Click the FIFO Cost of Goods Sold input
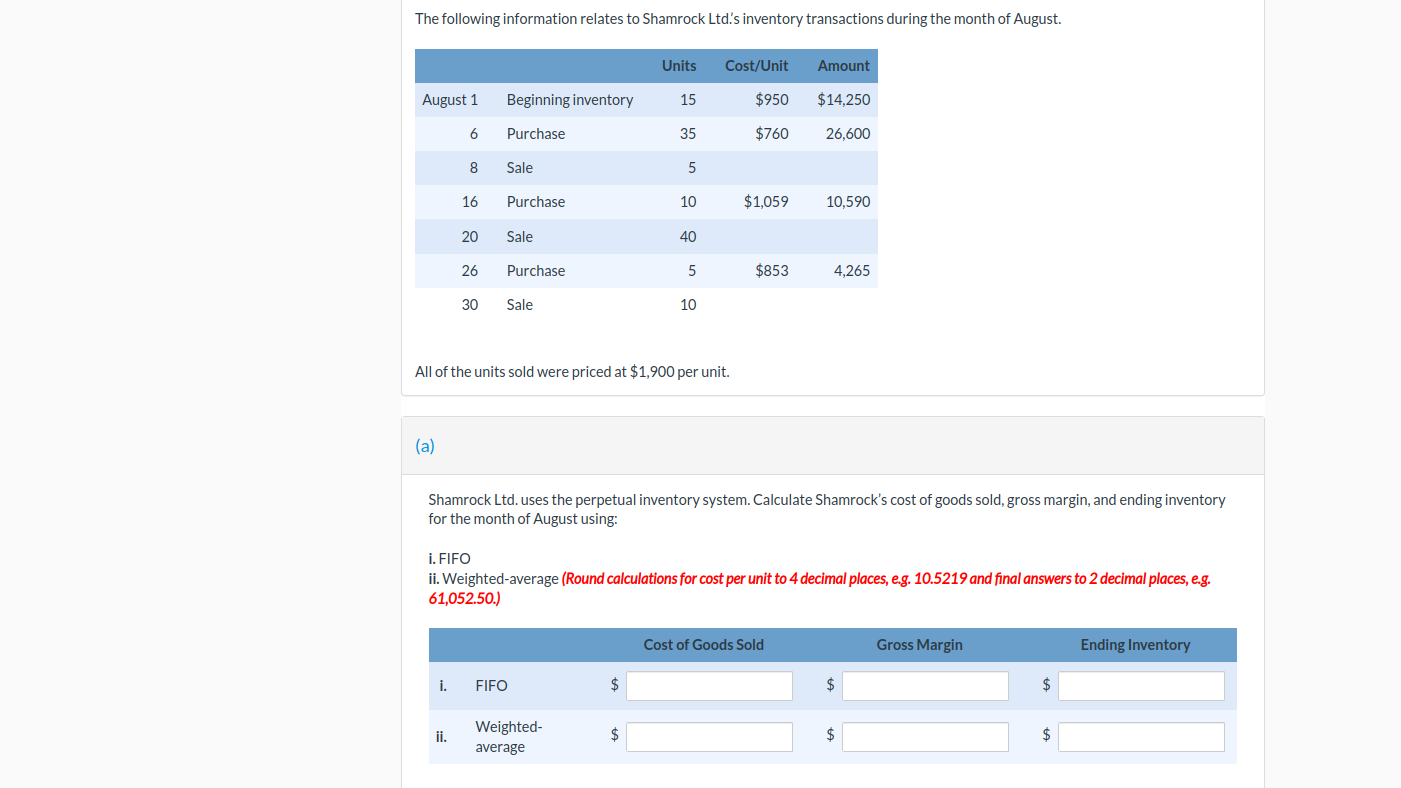The width and height of the screenshot is (1401, 788). click(710, 686)
